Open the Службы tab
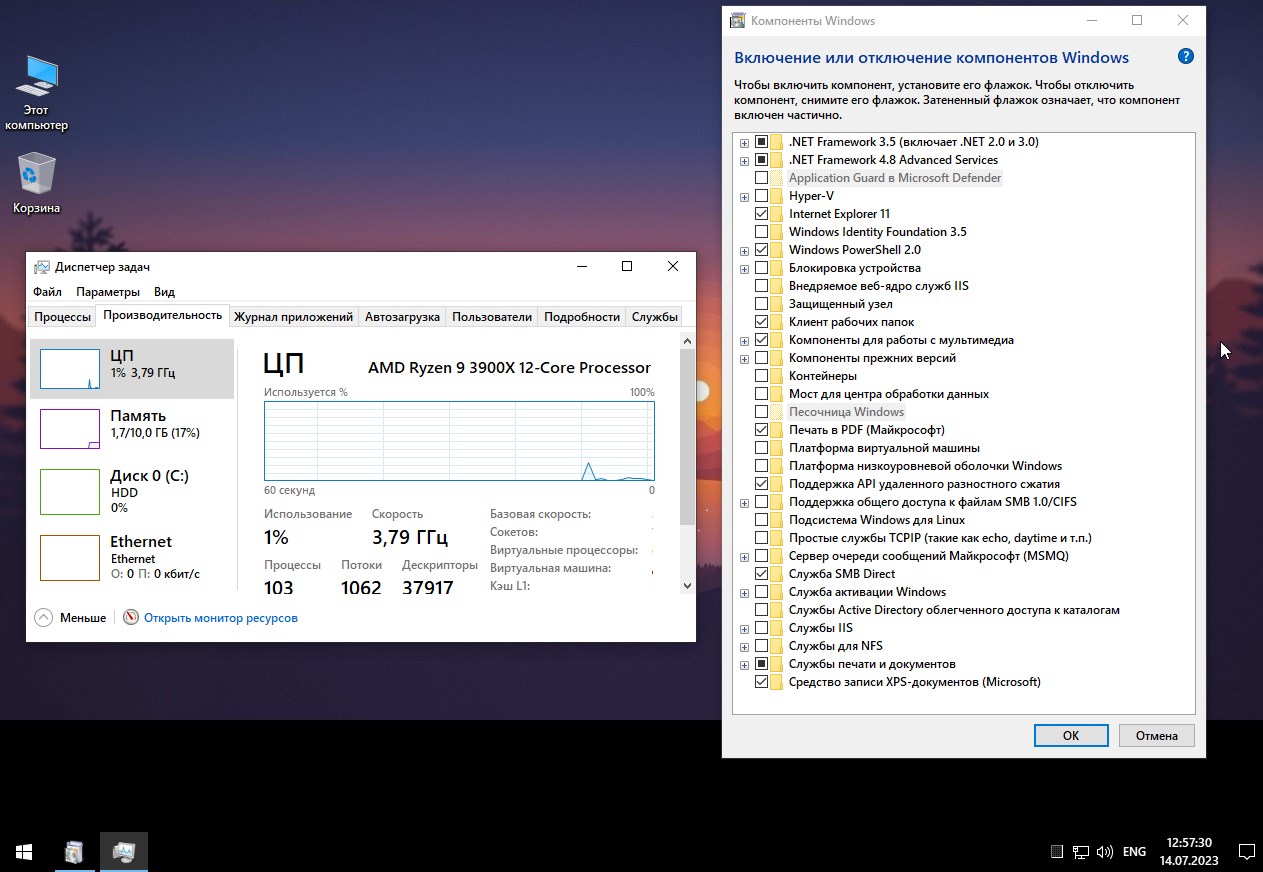This screenshot has width=1263, height=872. click(655, 317)
